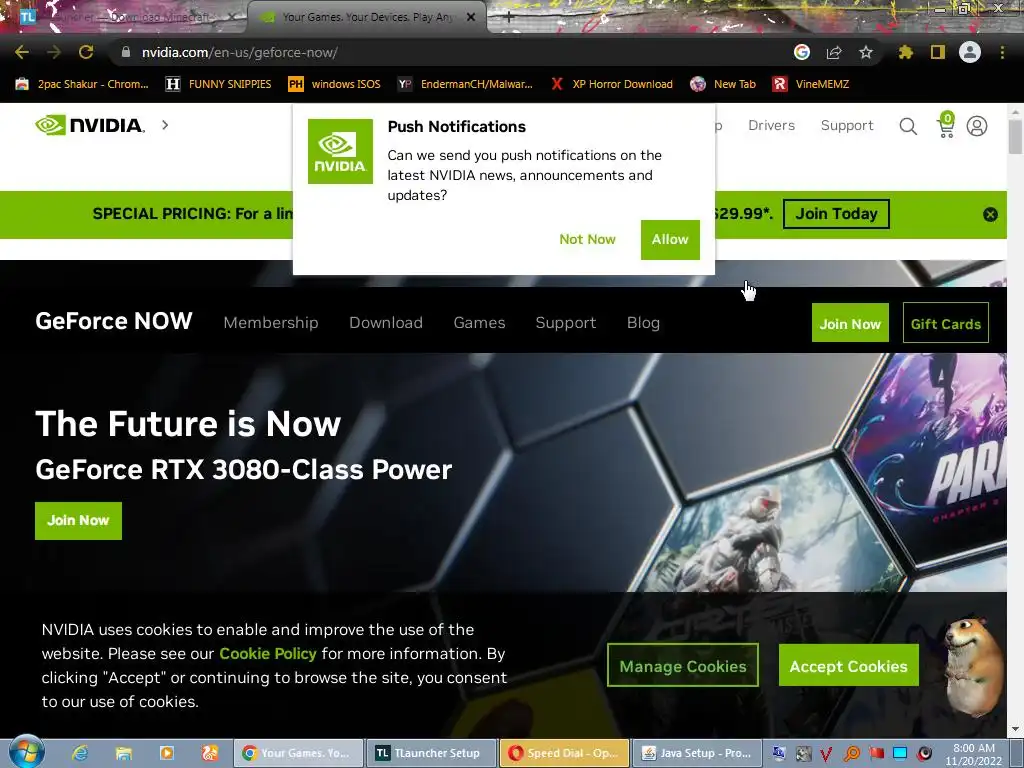Open the 2pac Shakur bookmark
This screenshot has width=1024, height=768.
click(x=82, y=84)
